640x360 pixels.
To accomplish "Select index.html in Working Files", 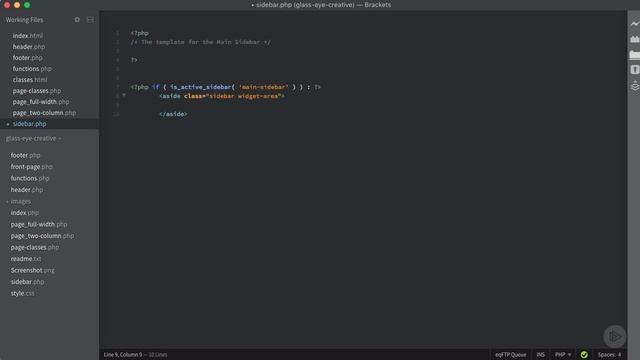I will (x=28, y=36).
